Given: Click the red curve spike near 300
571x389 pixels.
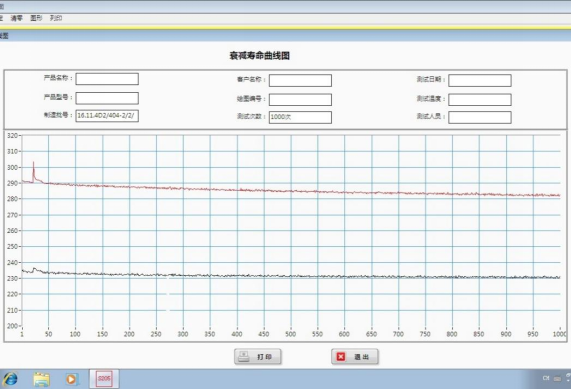Looking at the screenshot, I should click(x=34, y=168).
